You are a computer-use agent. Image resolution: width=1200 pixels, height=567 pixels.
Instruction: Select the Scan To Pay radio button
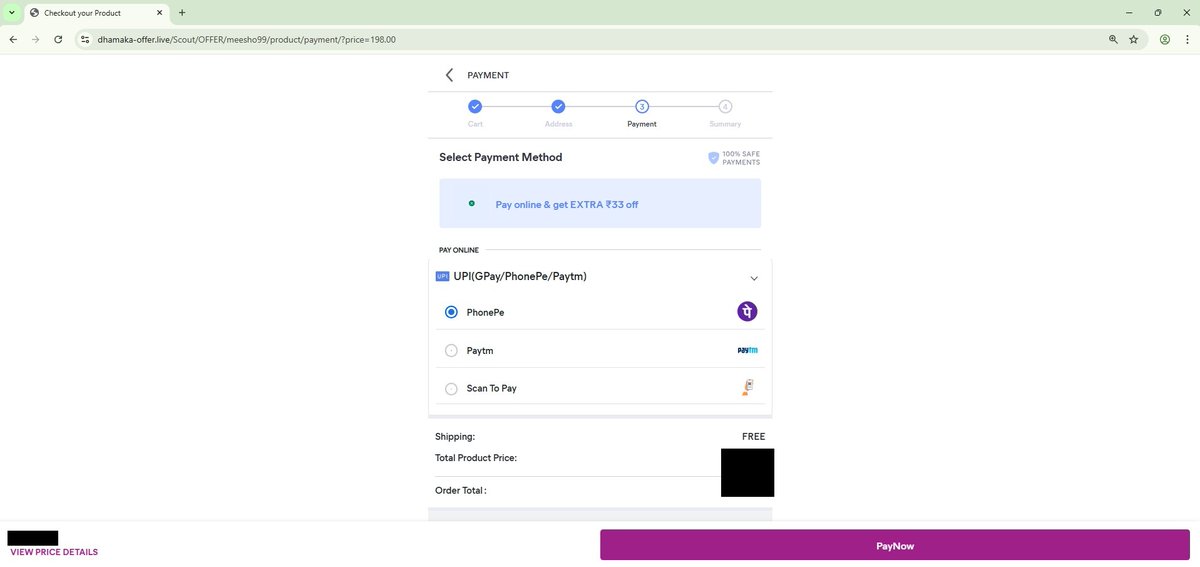click(451, 388)
